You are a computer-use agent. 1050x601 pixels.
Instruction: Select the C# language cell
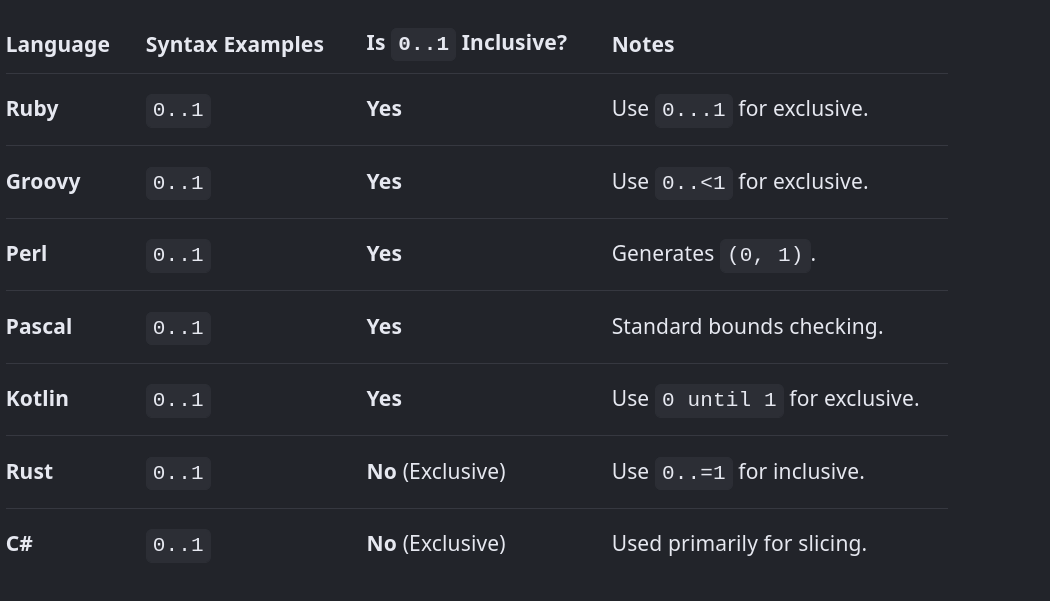click(19, 543)
